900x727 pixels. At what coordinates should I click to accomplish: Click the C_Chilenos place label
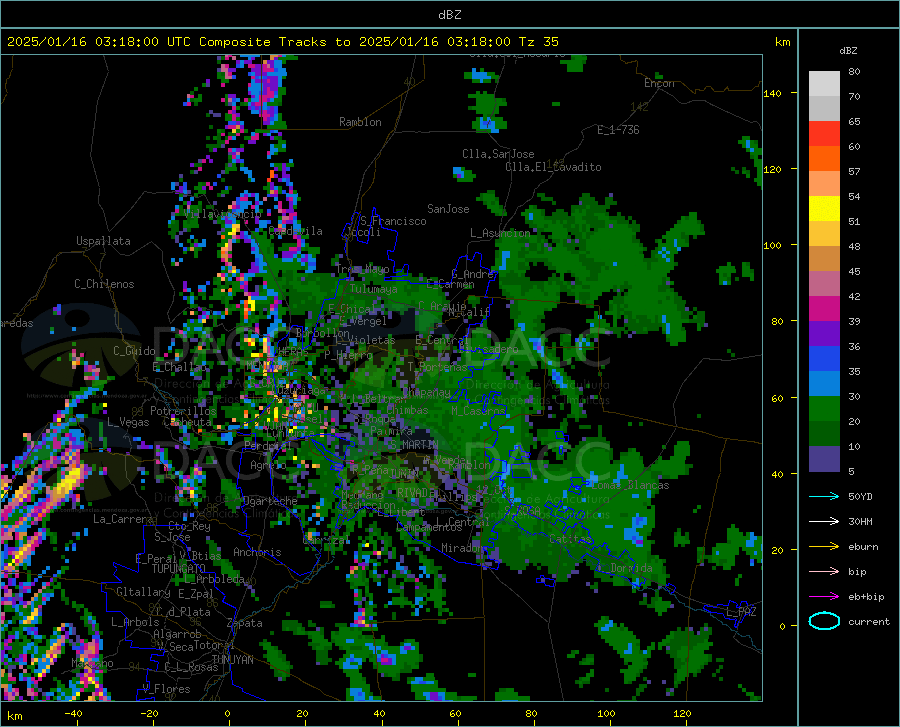(104, 284)
